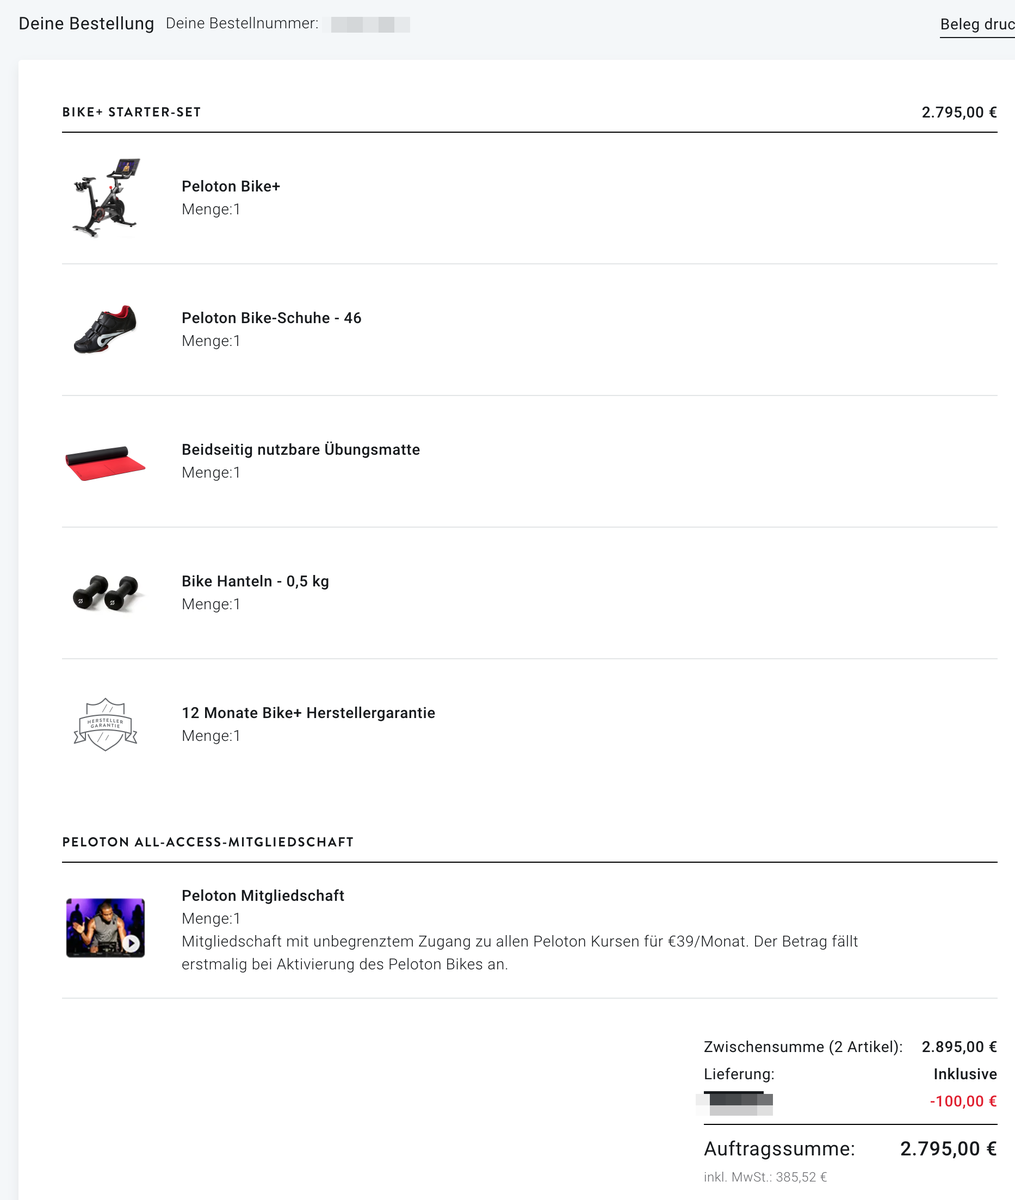1015x1200 pixels.
Task: Click the Beleg drucken link
Action: [x=976, y=24]
